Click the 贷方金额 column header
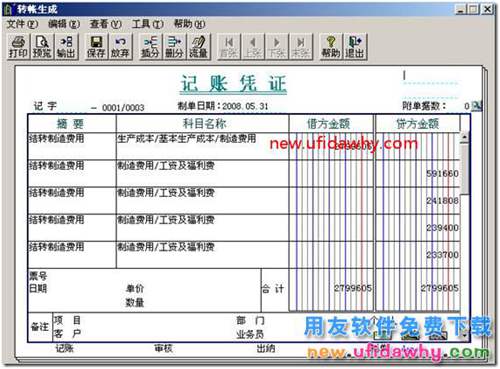The width and height of the screenshot is (500, 369). [x=418, y=124]
